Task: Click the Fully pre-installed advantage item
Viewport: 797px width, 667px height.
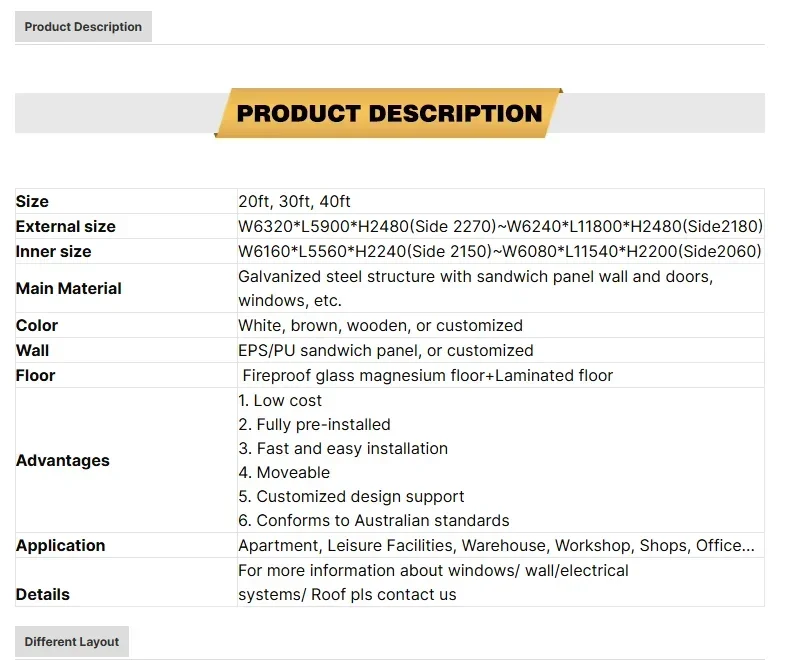Action: click(314, 424)
